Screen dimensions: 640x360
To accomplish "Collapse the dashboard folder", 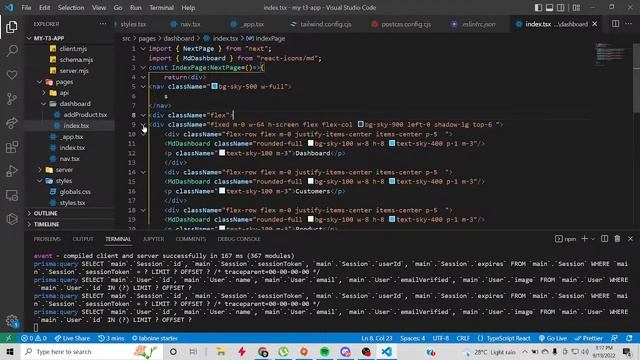I will (x=44, y=104).
